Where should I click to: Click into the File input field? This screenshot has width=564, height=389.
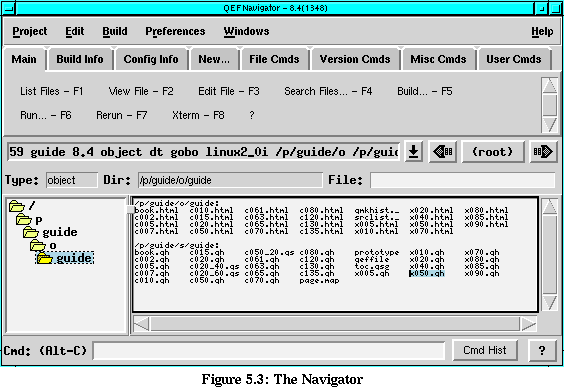pyautogui.click(x=463, y=180)
